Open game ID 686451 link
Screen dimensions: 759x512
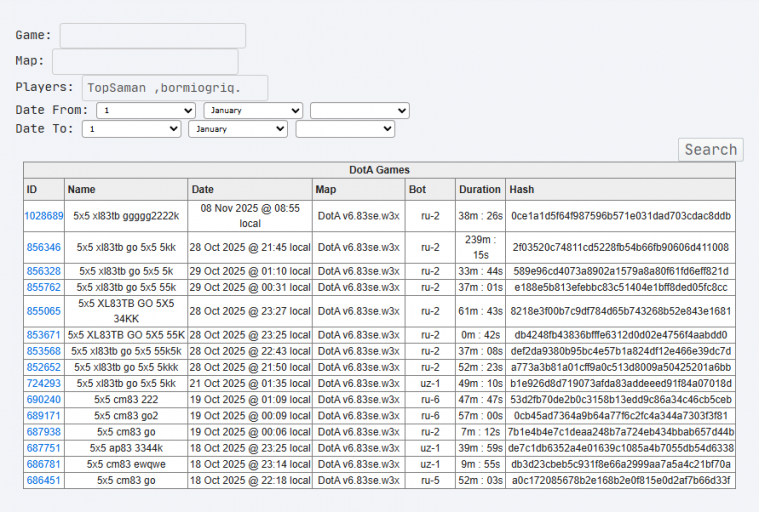[x=44, y=481]
